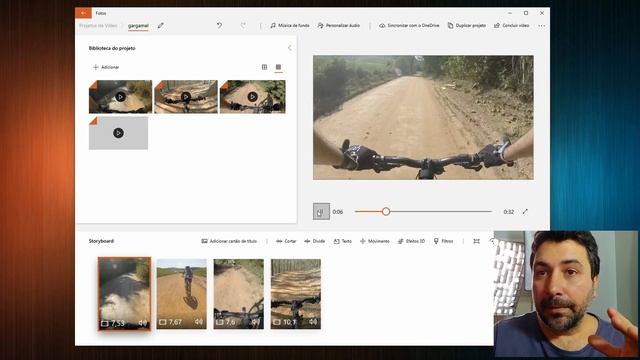This screenshot has width=640, height=360.
Task: Select storyboard clip with duration 7,6
Action: point(238,294)
